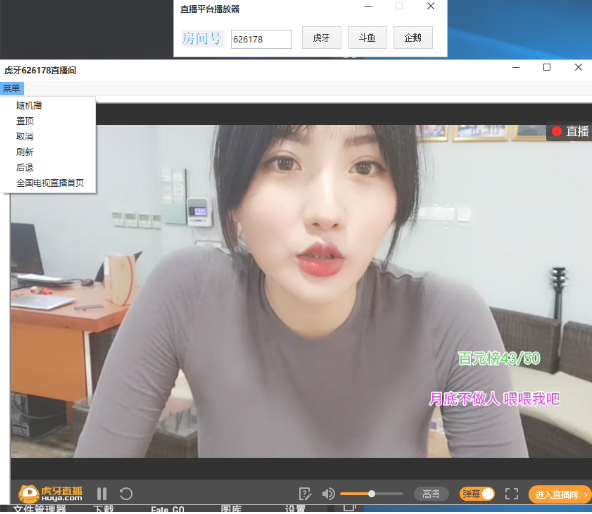592x514 pixels.
Task: Maximize the 虎牙626178直播间 window
Action: pyautogui.click(x=547, y=68)
